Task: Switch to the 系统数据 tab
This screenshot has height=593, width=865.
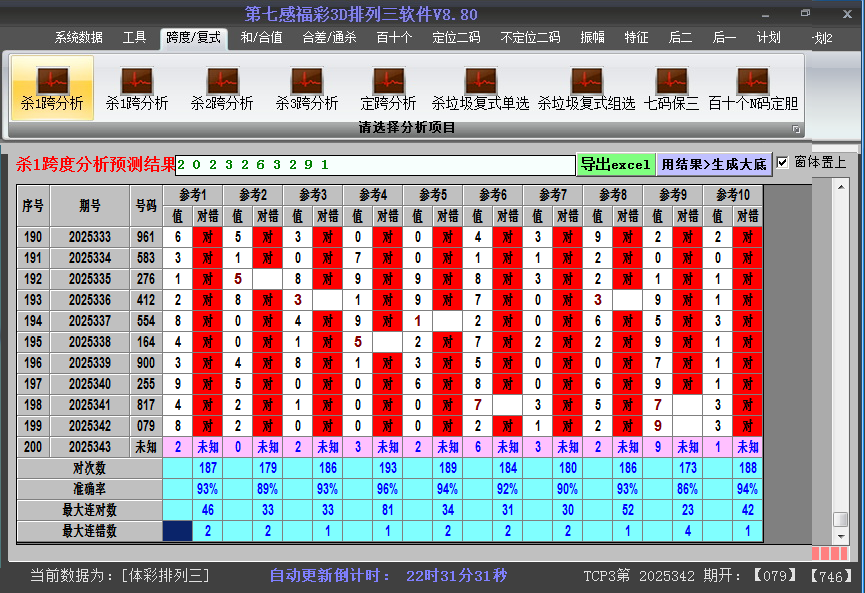Action: (x=79, y=38)
